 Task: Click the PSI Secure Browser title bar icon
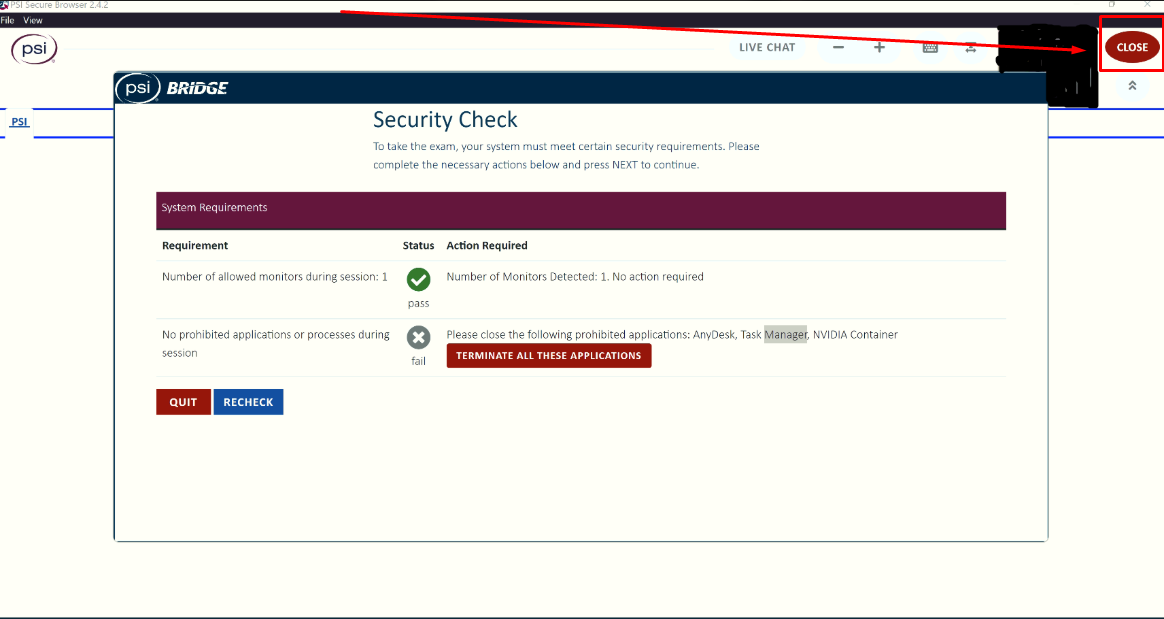[x=4, y=4]
